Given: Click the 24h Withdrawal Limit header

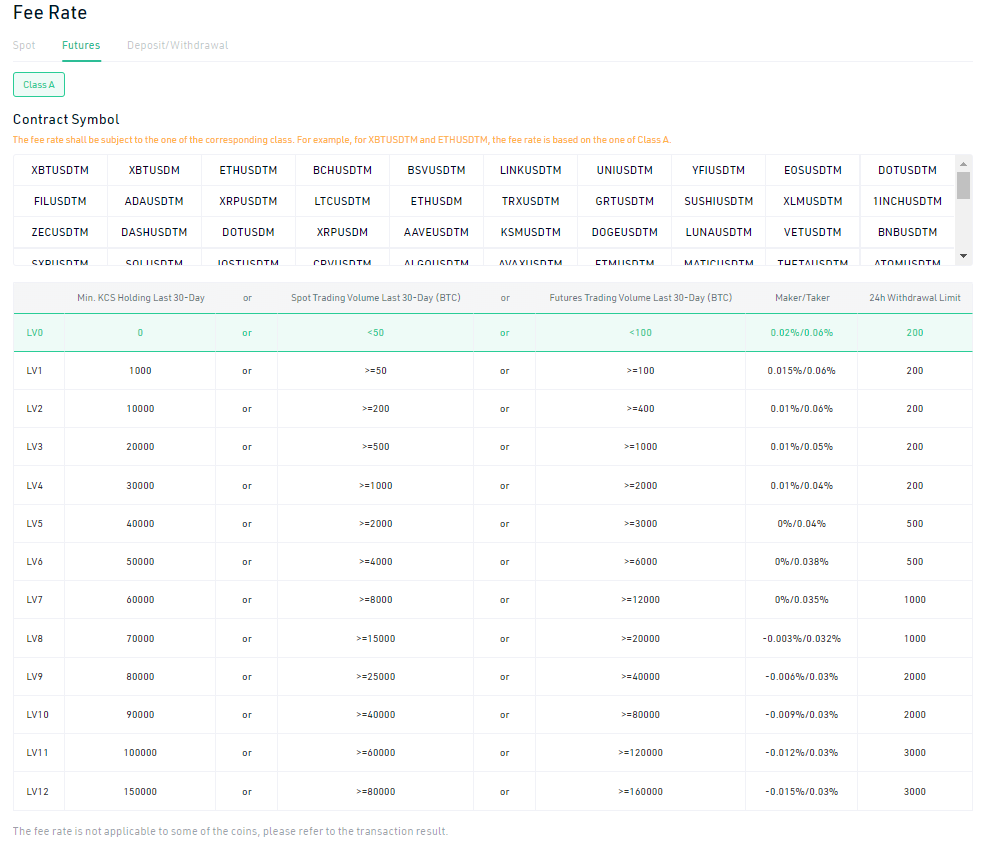Looking at the screenshot, I should tap(915, 297).
